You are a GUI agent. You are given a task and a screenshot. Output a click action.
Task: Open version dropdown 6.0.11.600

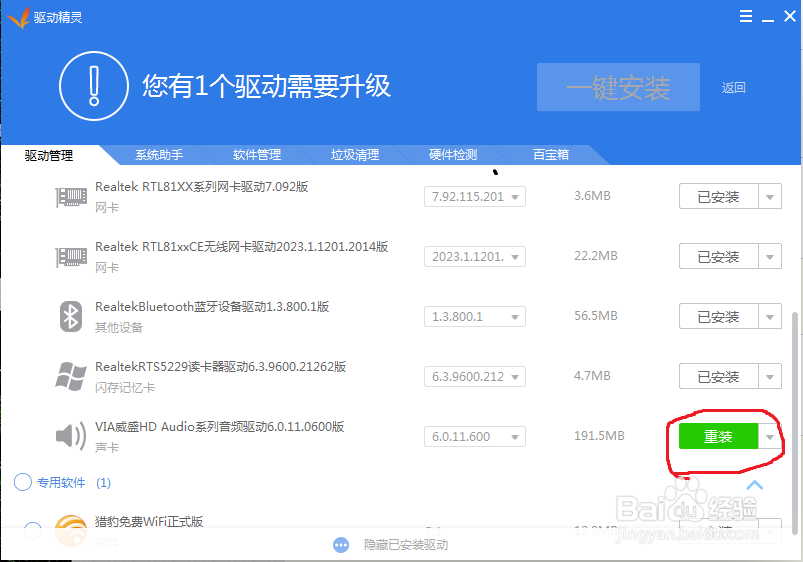click(475, 436)
